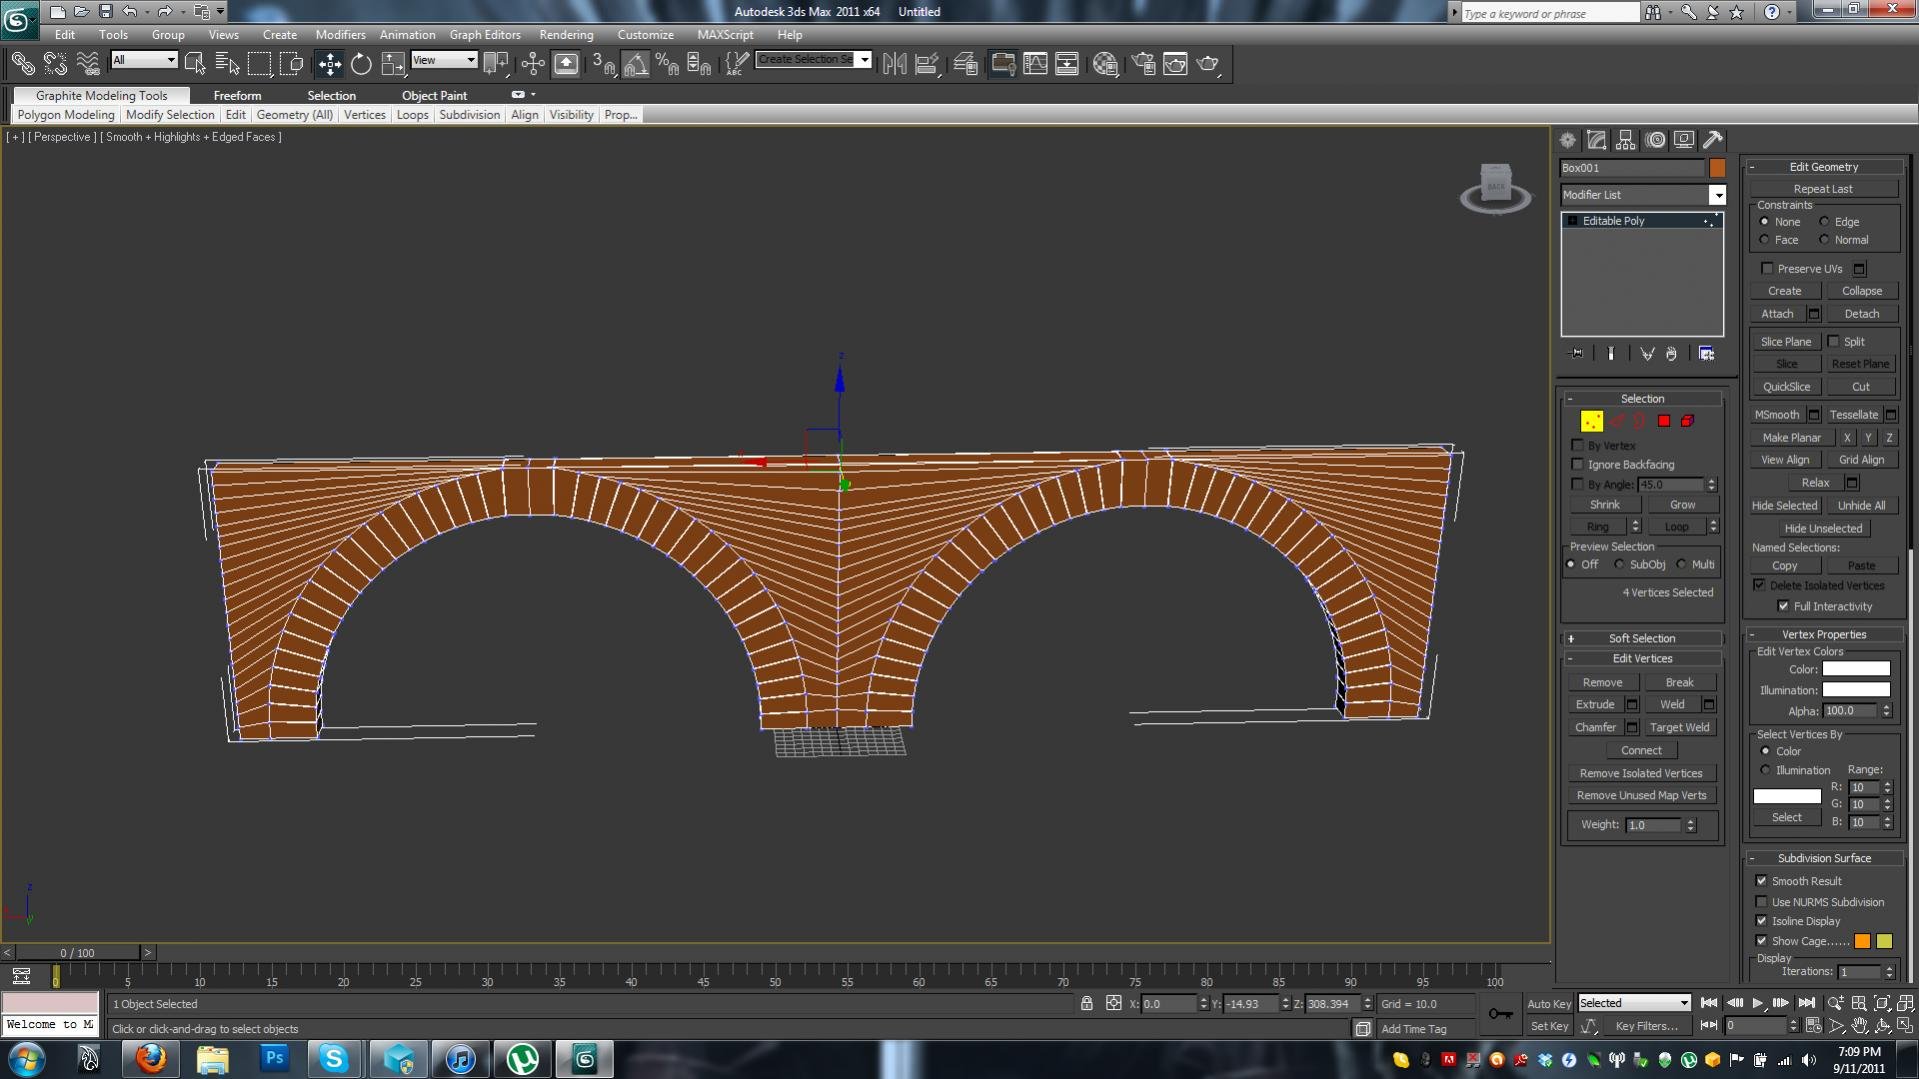The image size is (1919, 1079).
Task: Activate the Mirror tool in the toolbar
Action: point(894,63)
